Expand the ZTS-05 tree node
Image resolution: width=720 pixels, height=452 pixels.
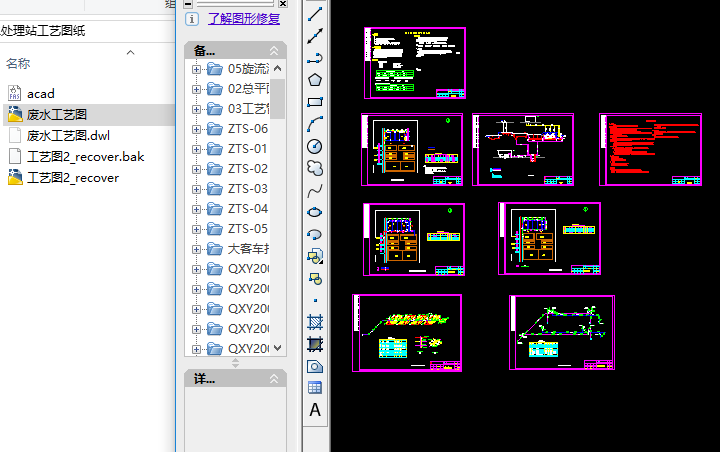click(x=196, y=229)
